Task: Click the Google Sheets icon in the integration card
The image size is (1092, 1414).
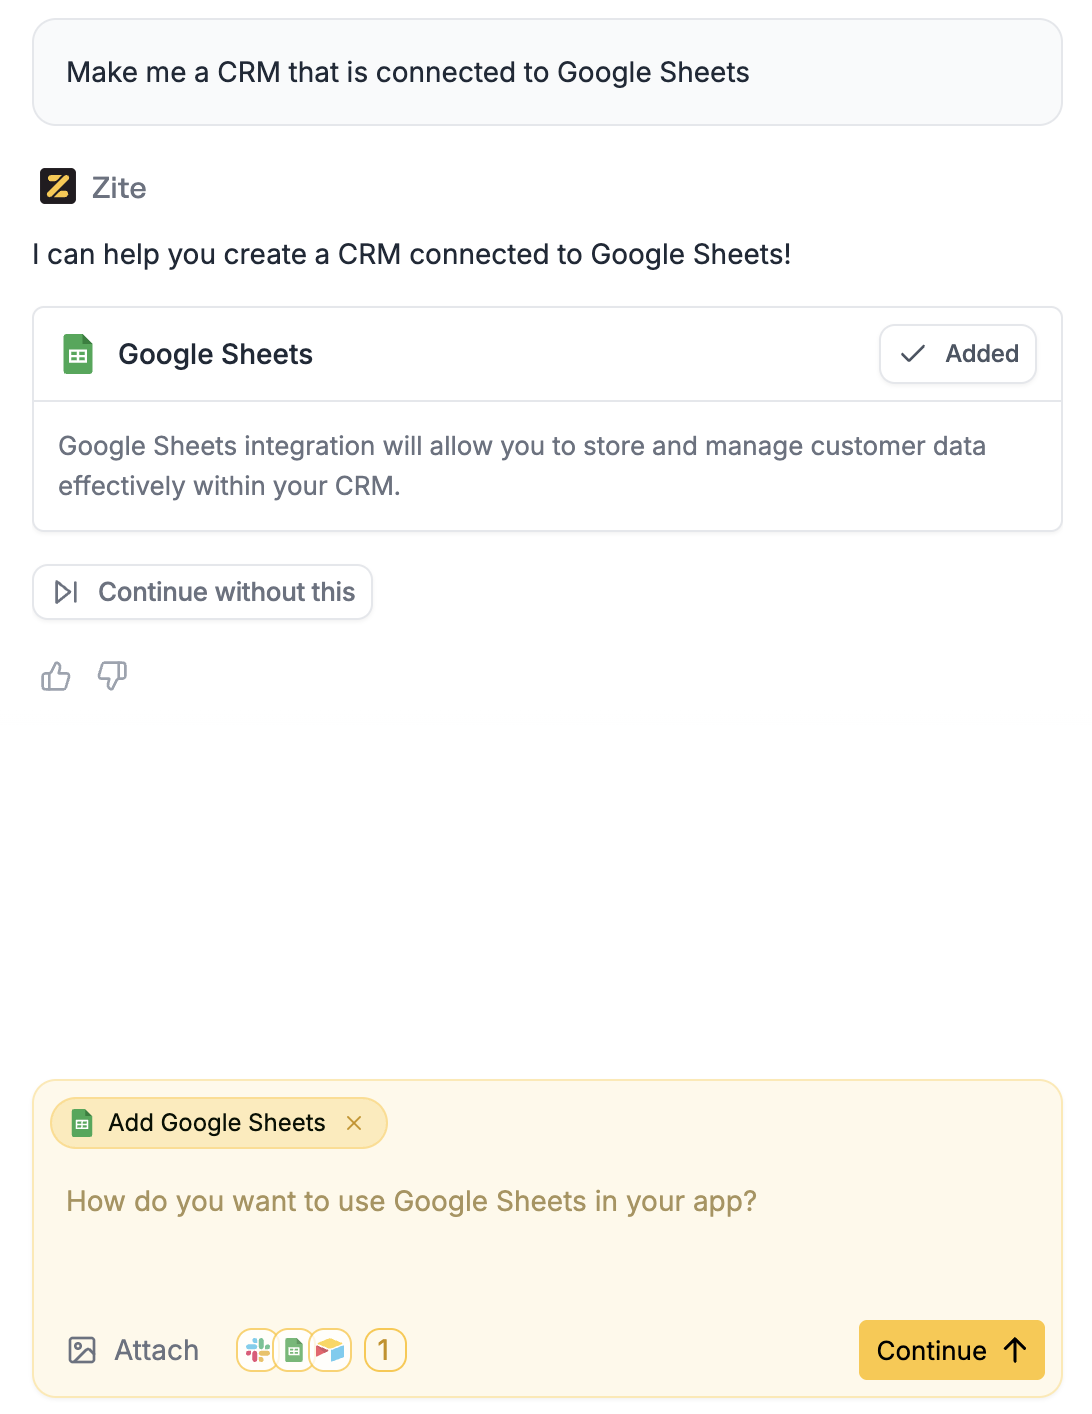Action: [x=77, y=353]
